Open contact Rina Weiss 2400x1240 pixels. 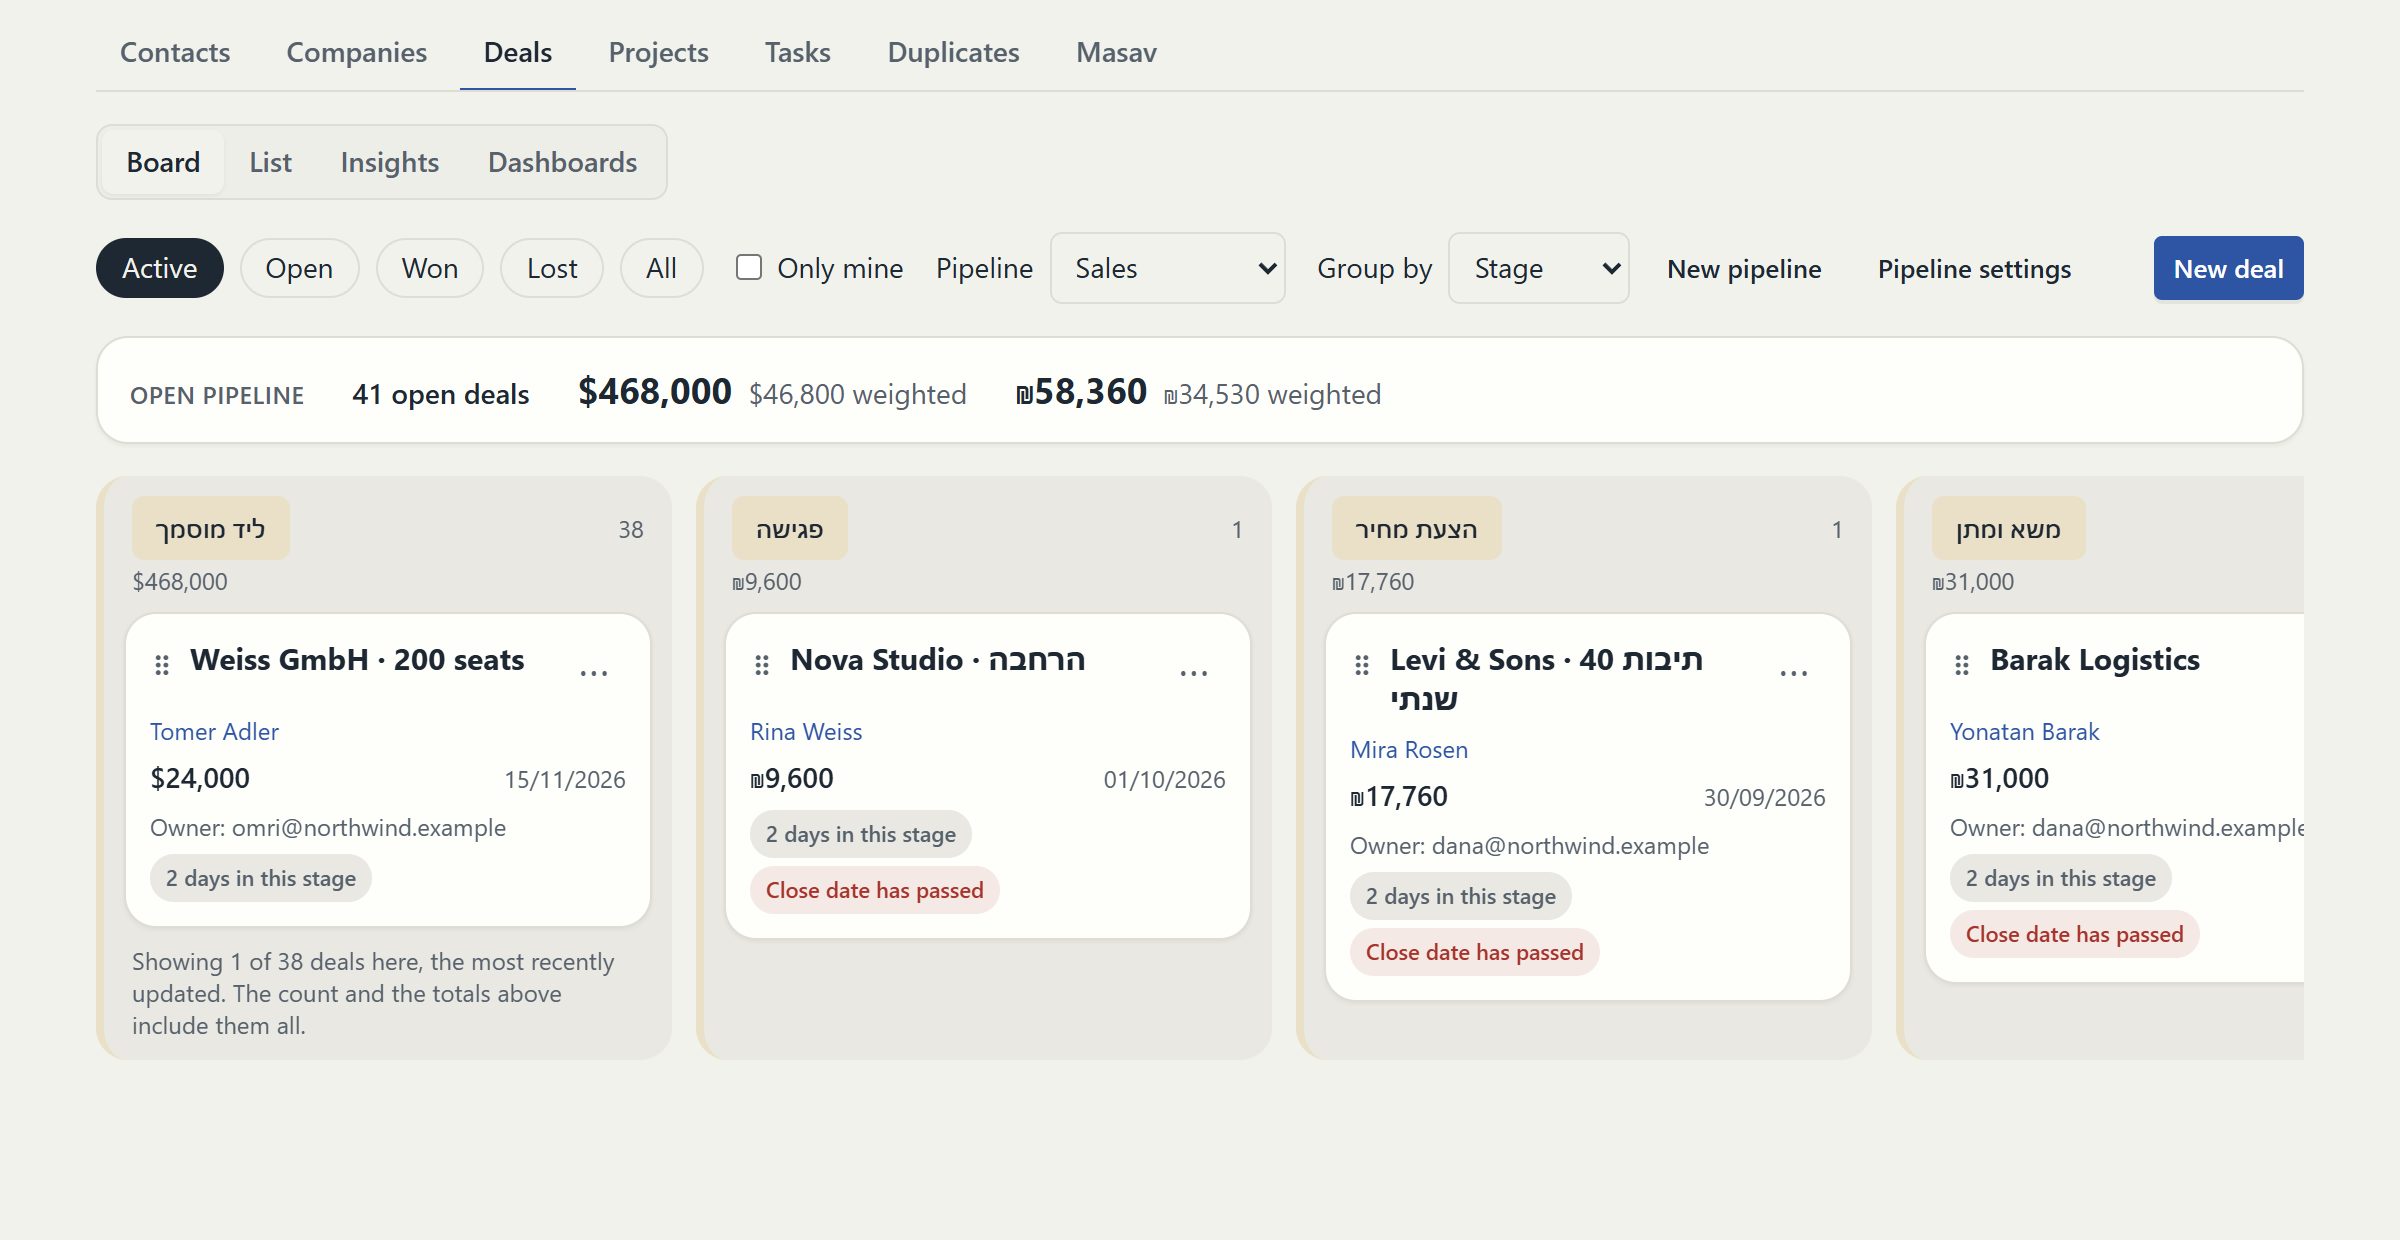click(806, 731)
